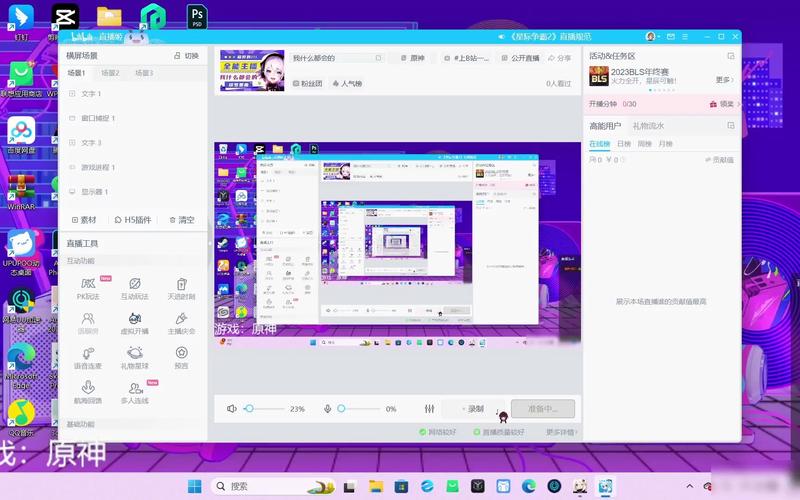800x500 pixels.
Task: Open the mail icon in title bar
Action: 670,37
